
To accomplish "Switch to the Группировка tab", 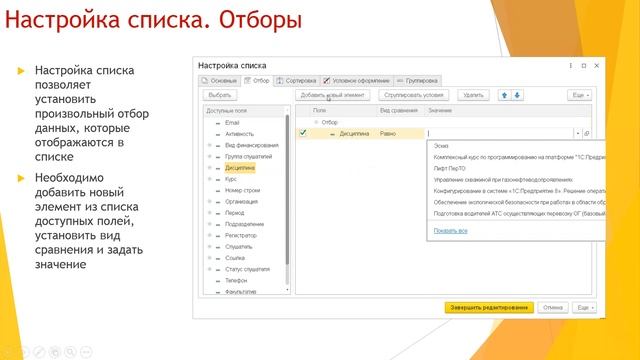I will (418, 81).
